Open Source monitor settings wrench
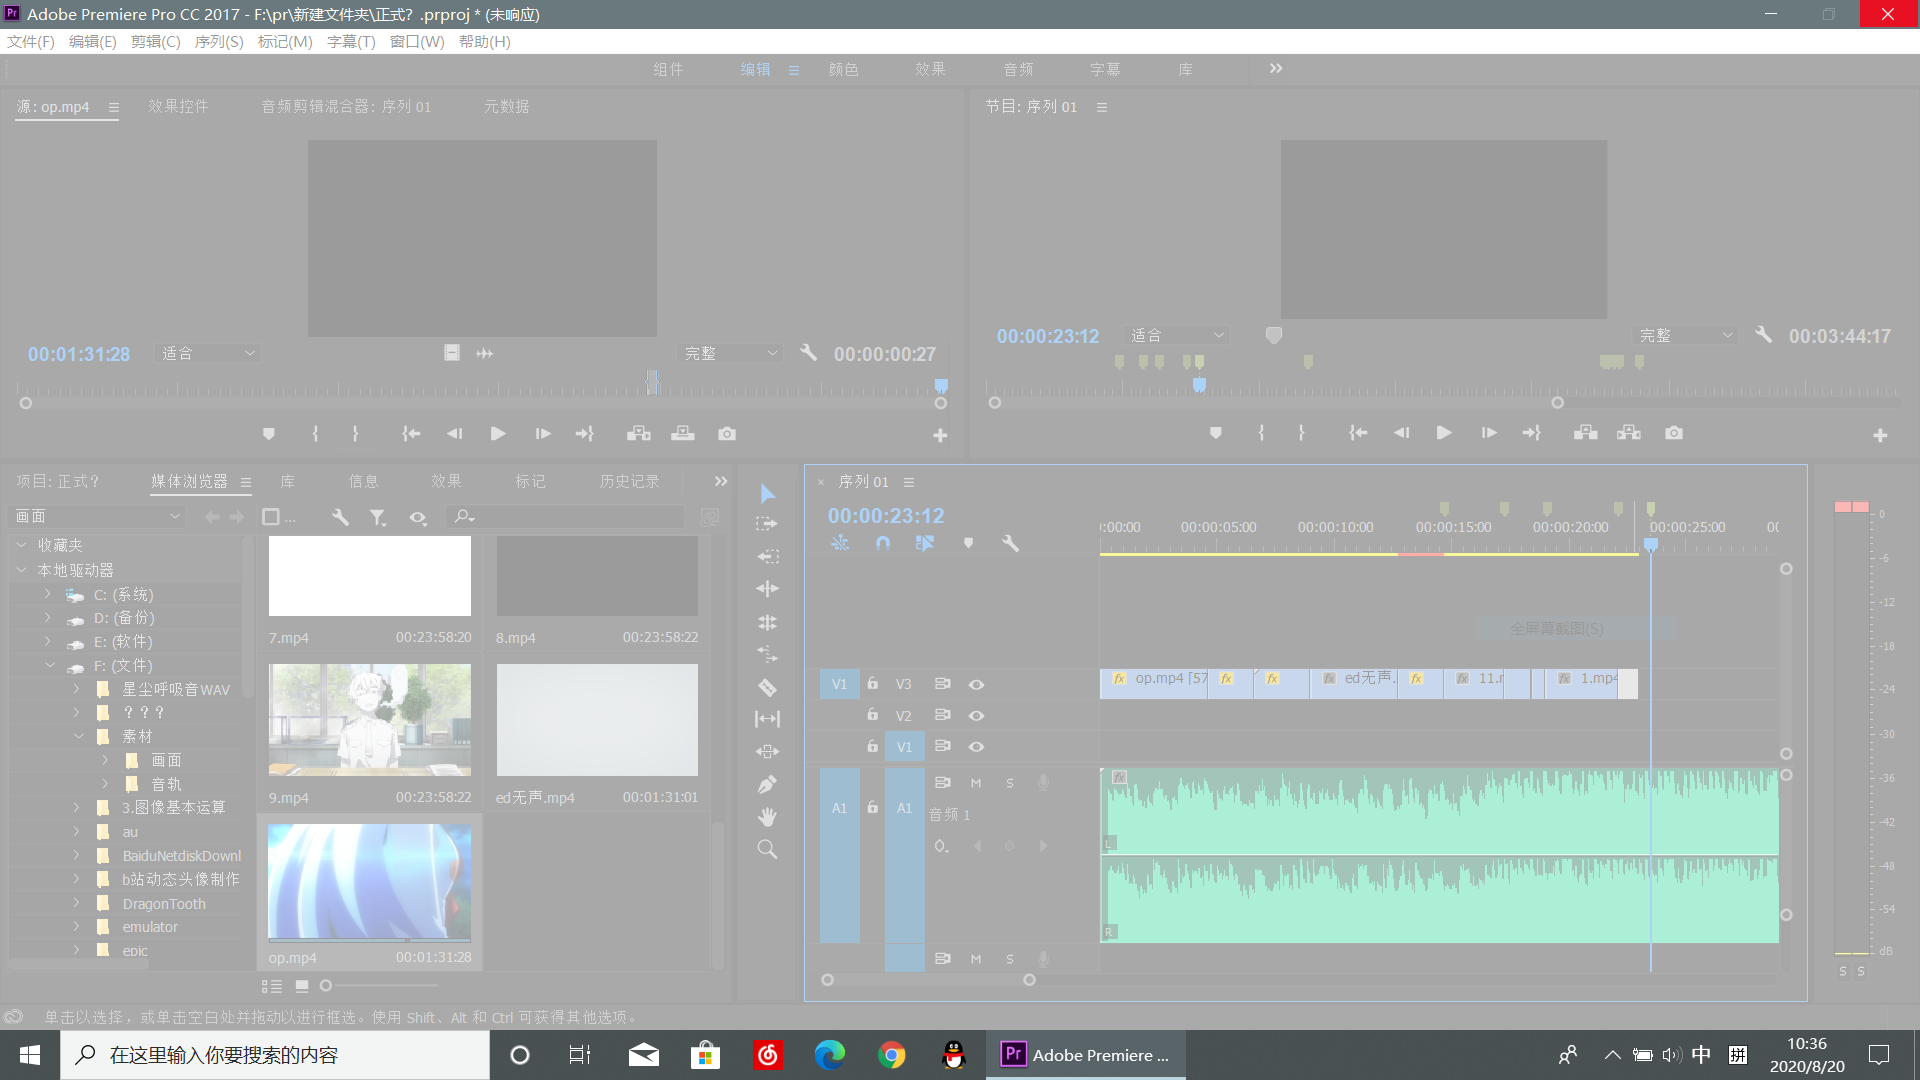 [x=809, y=353]
